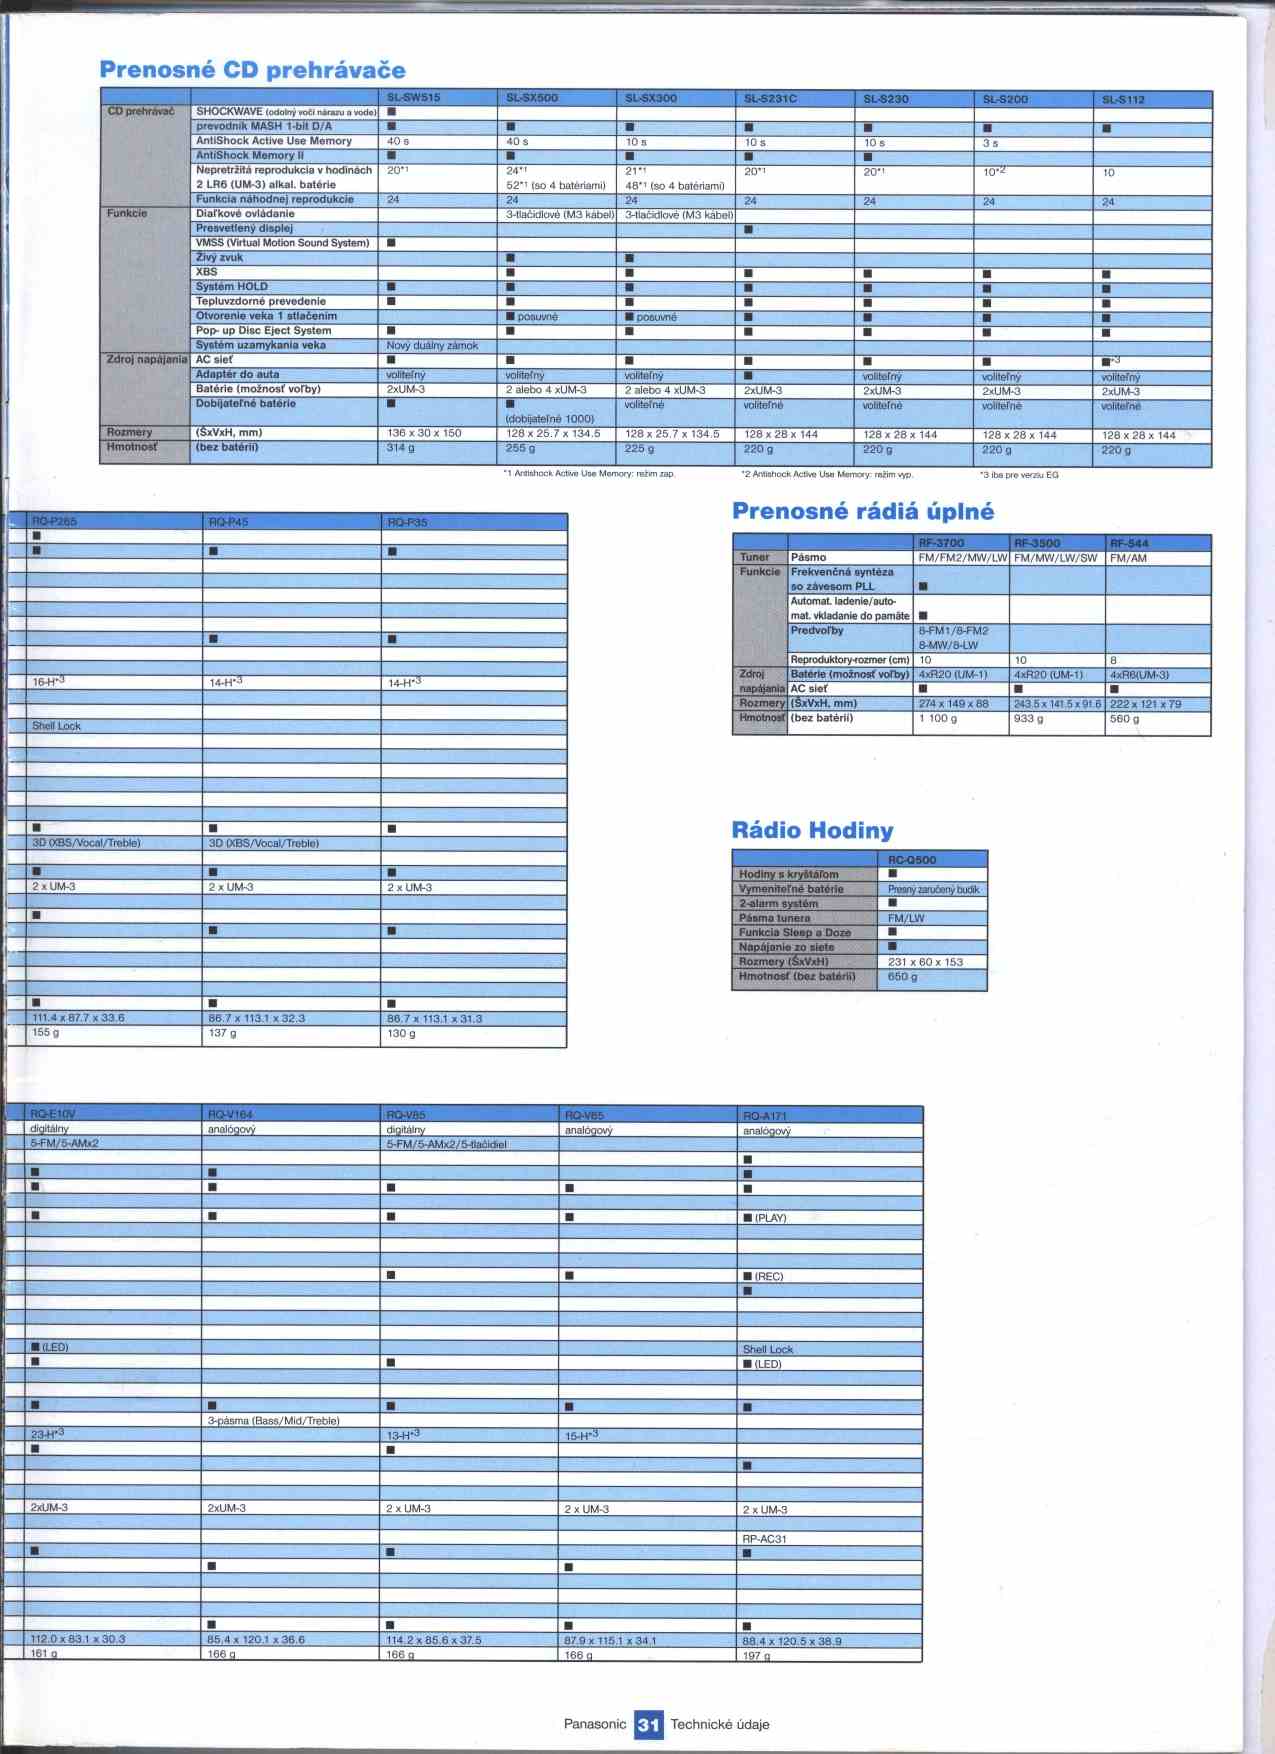Screen dimensions: 1275x1754
Task: Click the "933 g" weight cell
Action: (x=1028, y=718)
